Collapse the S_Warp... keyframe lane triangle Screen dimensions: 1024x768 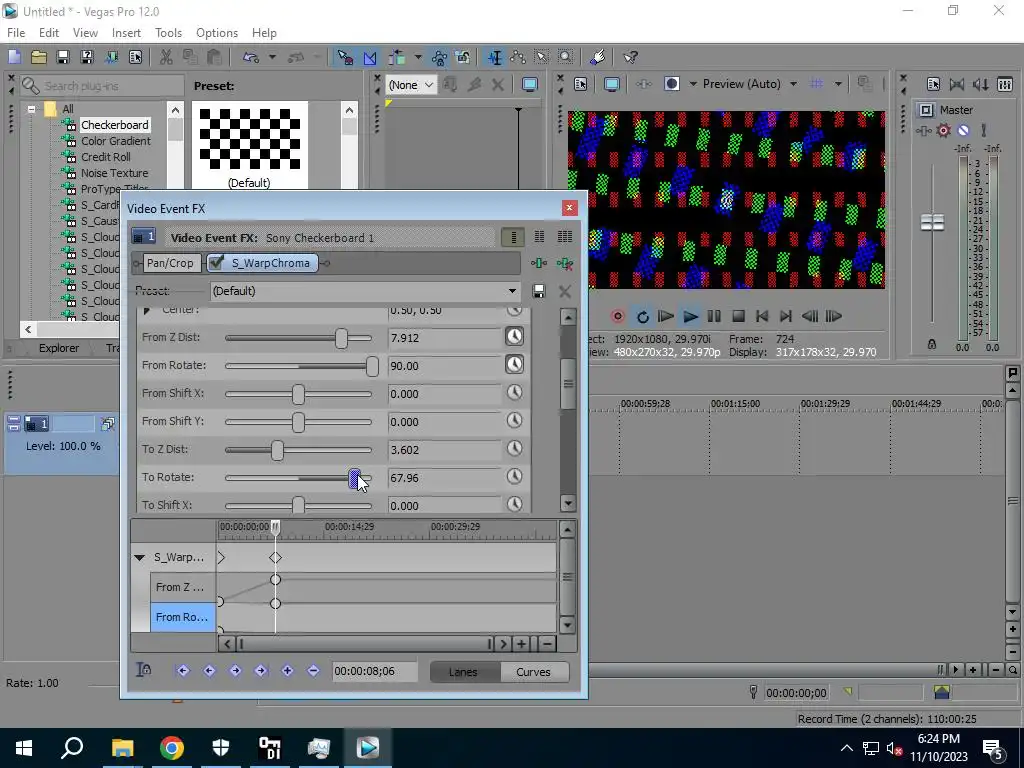coord(139,558)
